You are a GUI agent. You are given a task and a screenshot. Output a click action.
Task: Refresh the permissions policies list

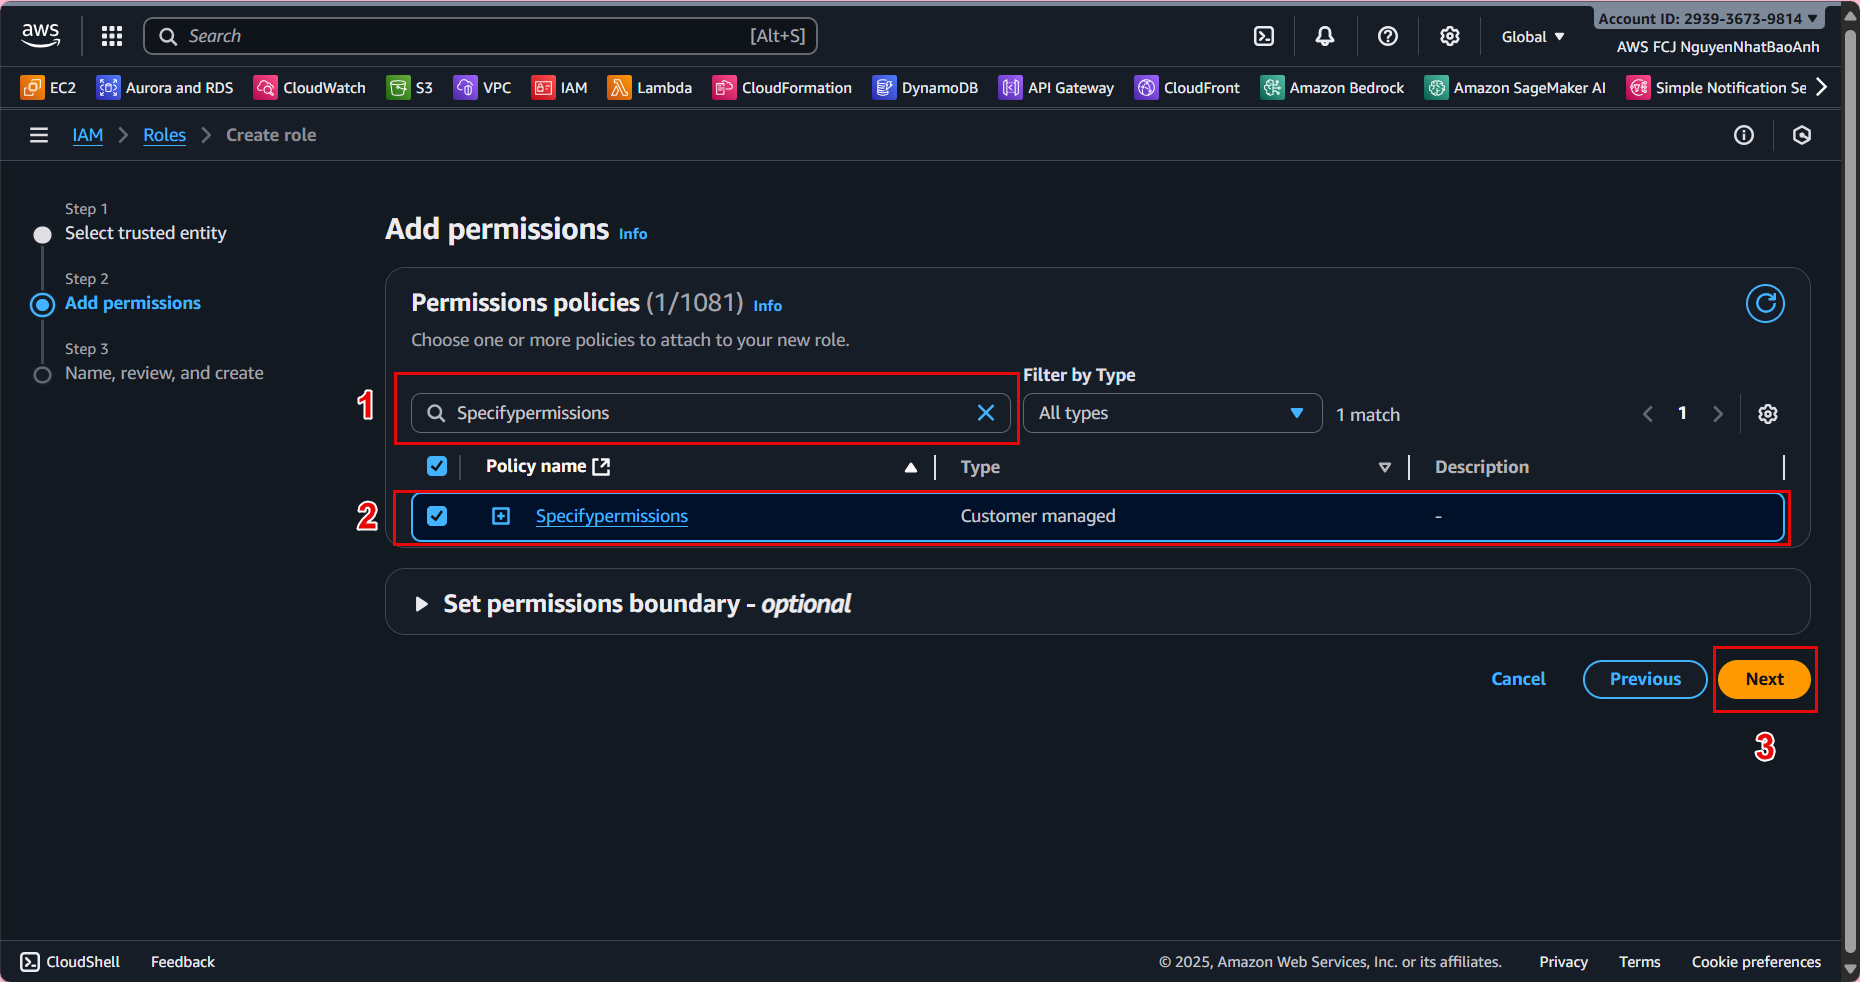click(1765, 303)
